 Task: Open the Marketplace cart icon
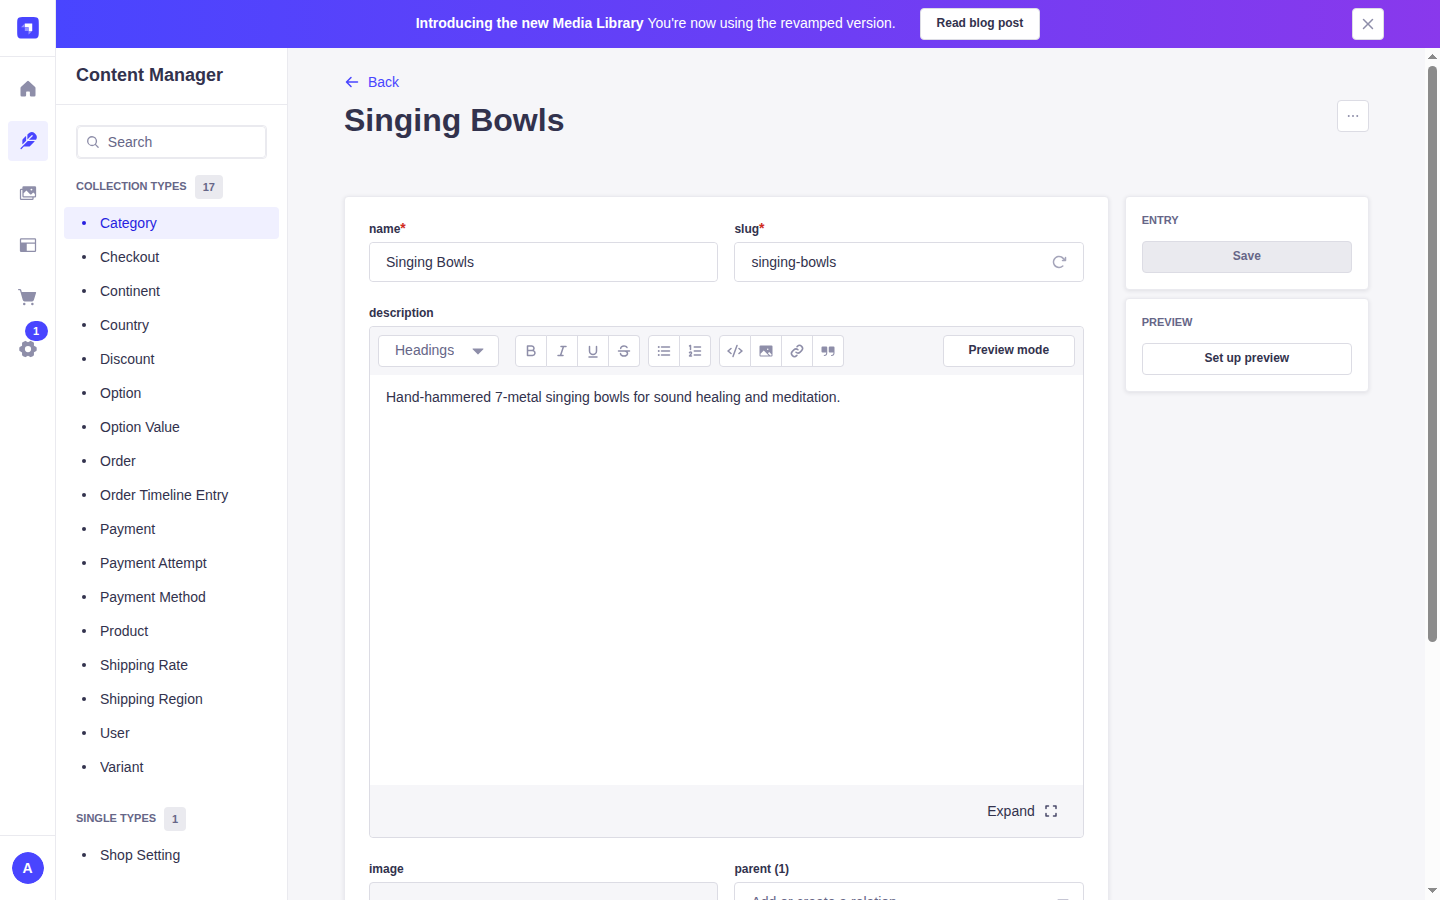[x=28, y=297]
